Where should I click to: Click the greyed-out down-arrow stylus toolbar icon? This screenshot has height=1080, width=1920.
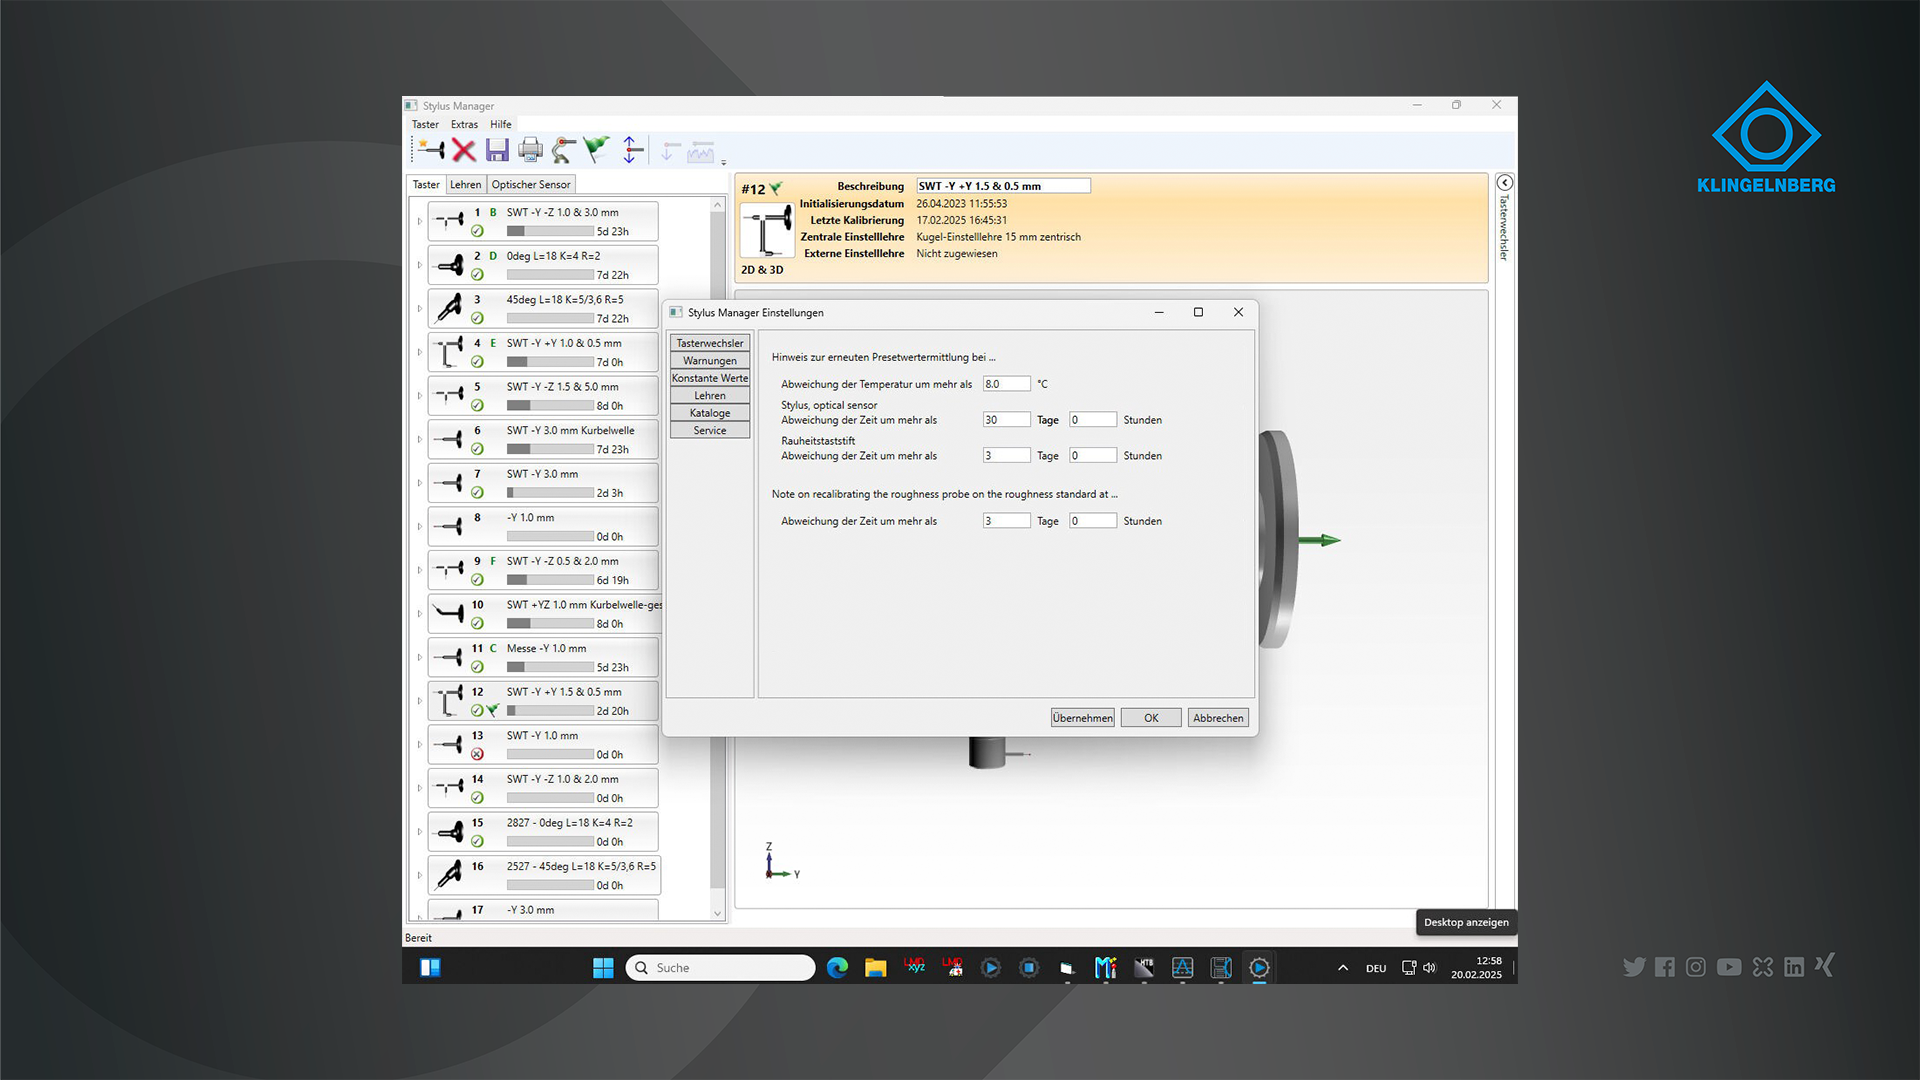[669, 151]
